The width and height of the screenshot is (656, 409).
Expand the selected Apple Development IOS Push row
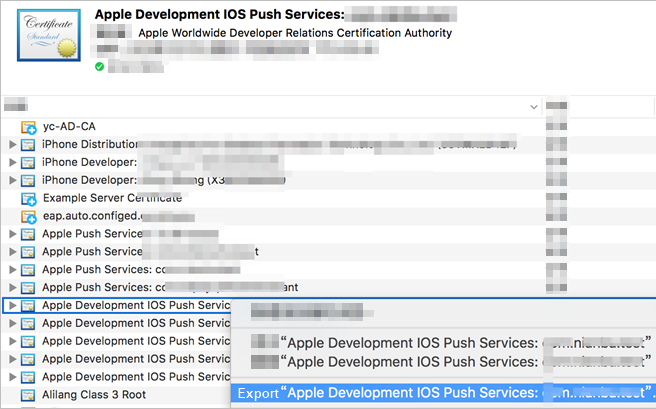(x=13, y=306)
